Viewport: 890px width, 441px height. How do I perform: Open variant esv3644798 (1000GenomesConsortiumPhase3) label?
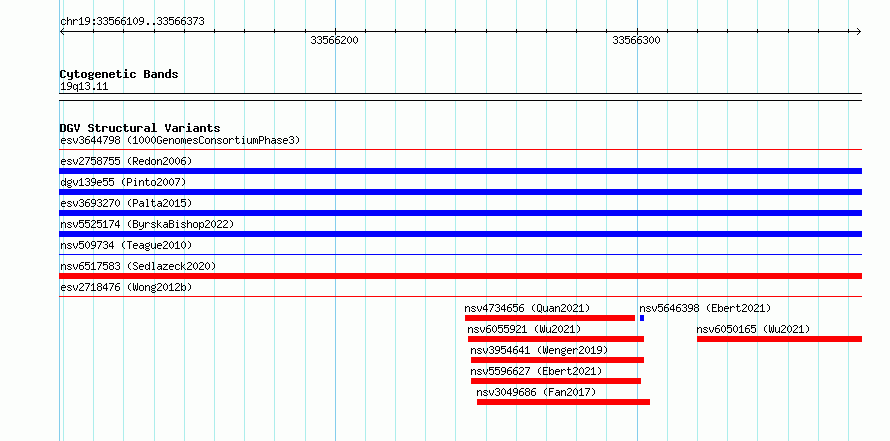180,140
